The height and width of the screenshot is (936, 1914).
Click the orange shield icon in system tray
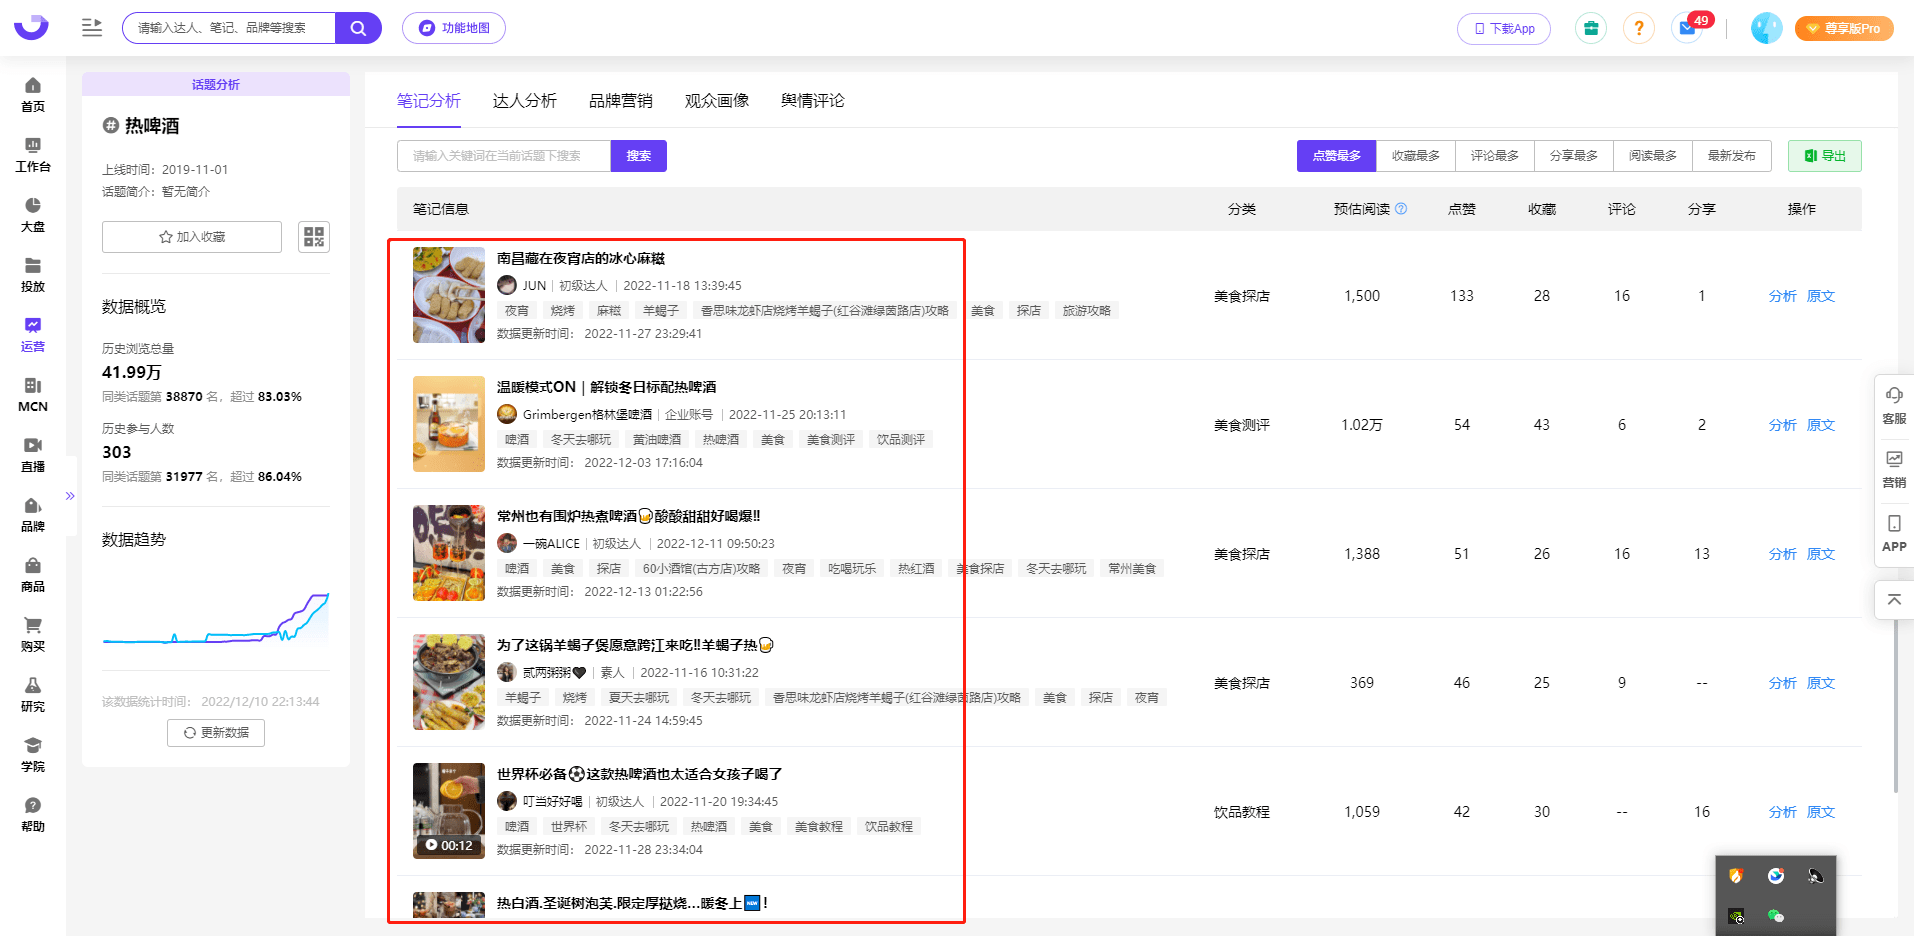coord(1736,876)
